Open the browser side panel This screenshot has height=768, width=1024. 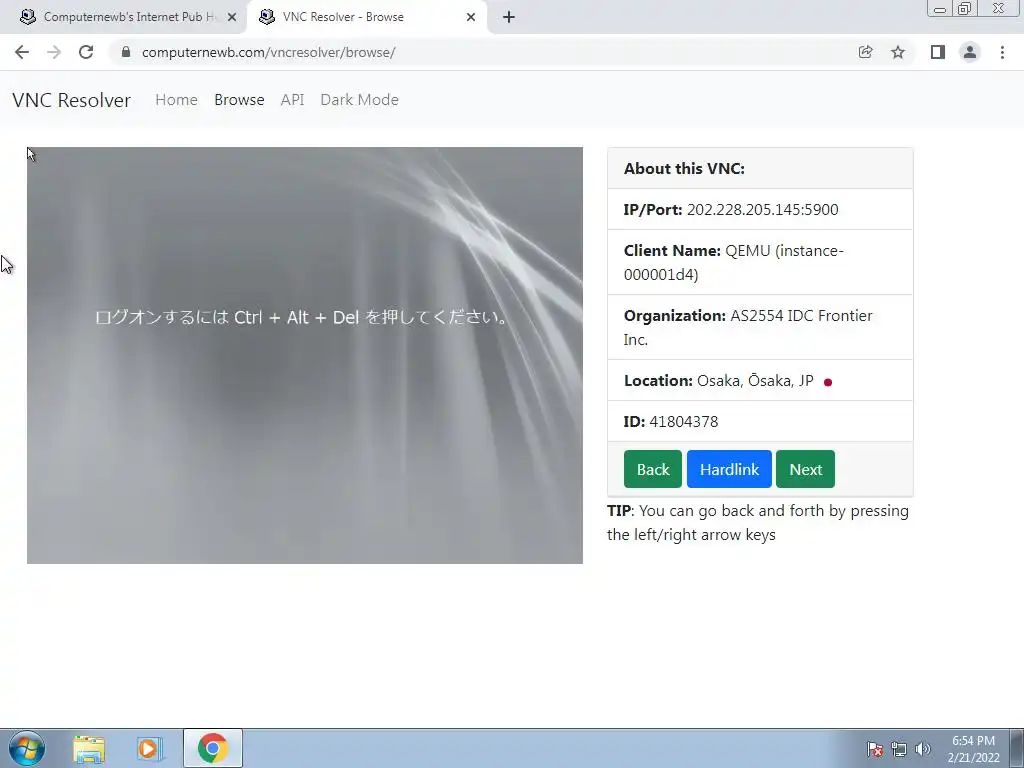click(938, 52)
